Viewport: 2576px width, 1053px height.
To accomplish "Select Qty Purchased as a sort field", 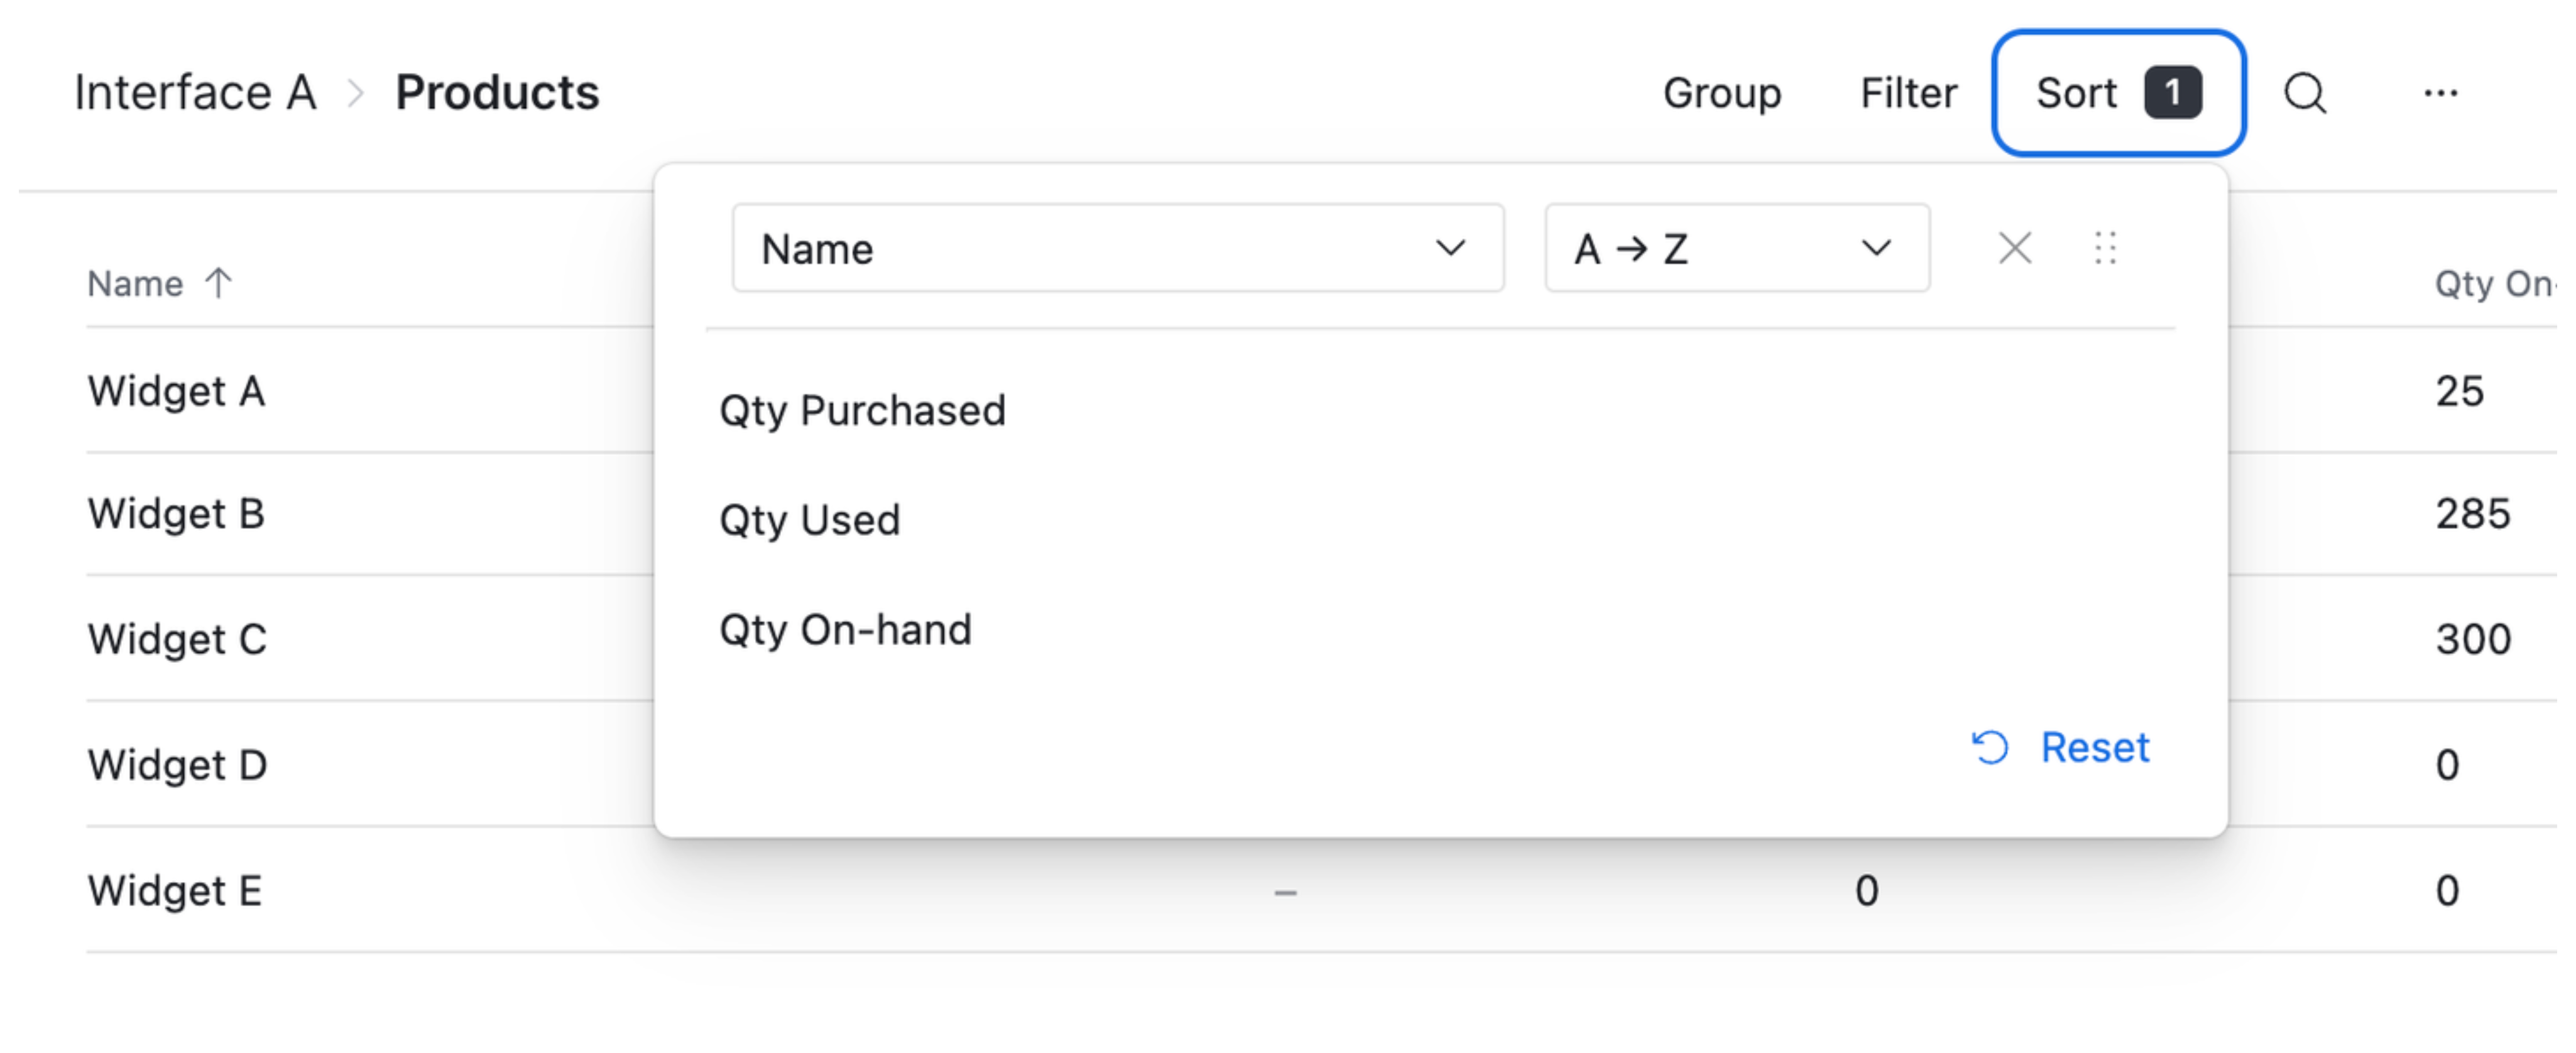I will 863,410.
